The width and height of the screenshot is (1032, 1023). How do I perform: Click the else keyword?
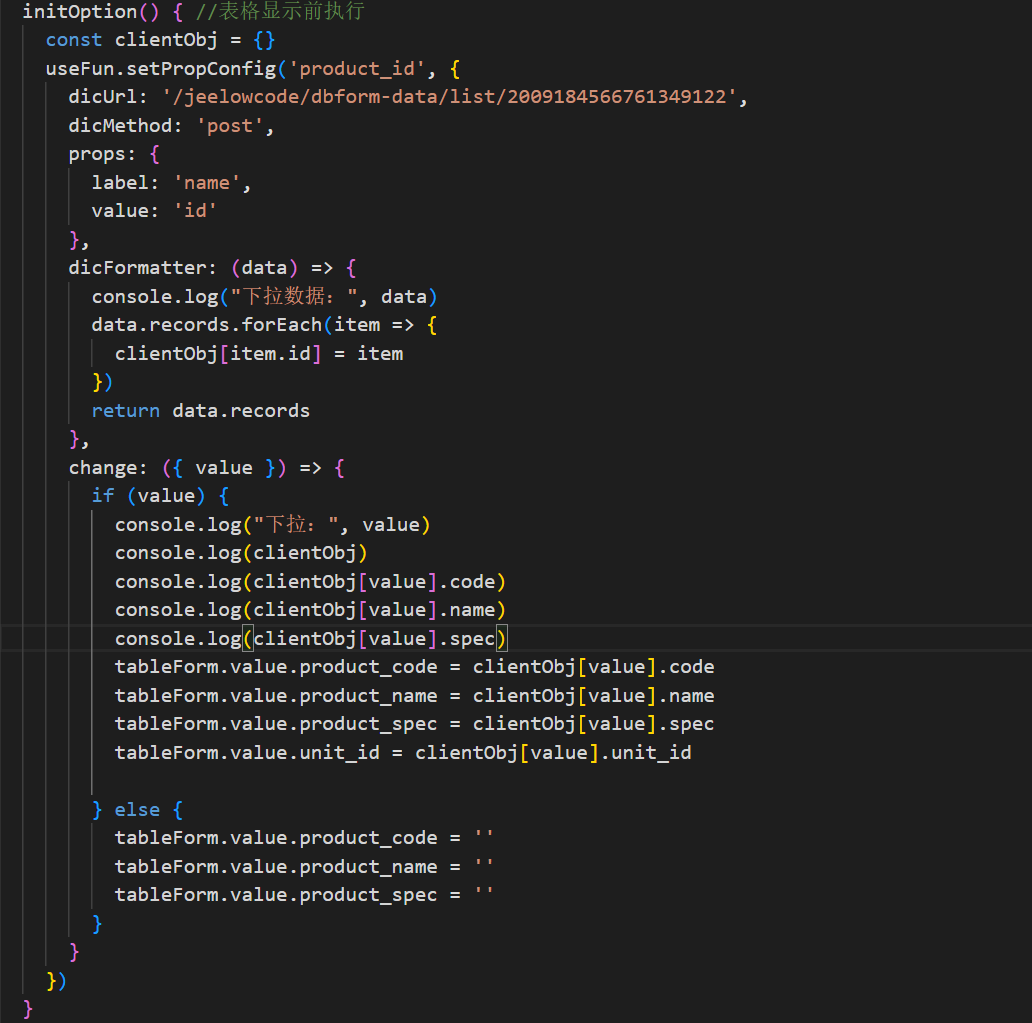pyautogui.click(x=137, y=809)
